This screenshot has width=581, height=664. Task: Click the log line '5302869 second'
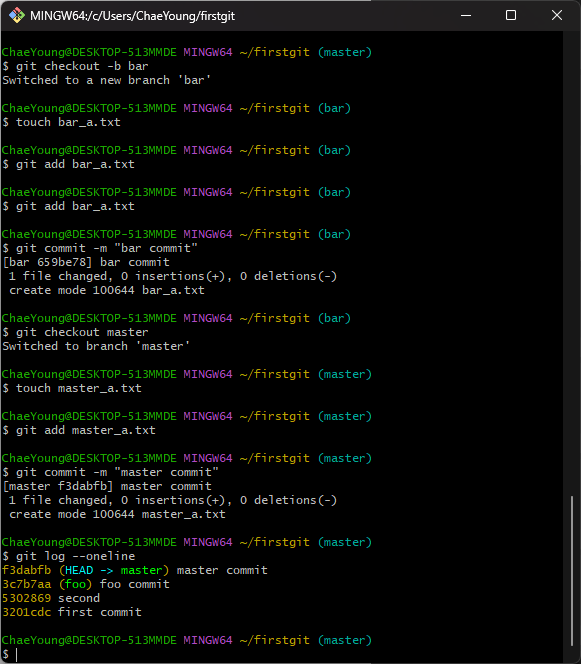click(x=51, y=598)
